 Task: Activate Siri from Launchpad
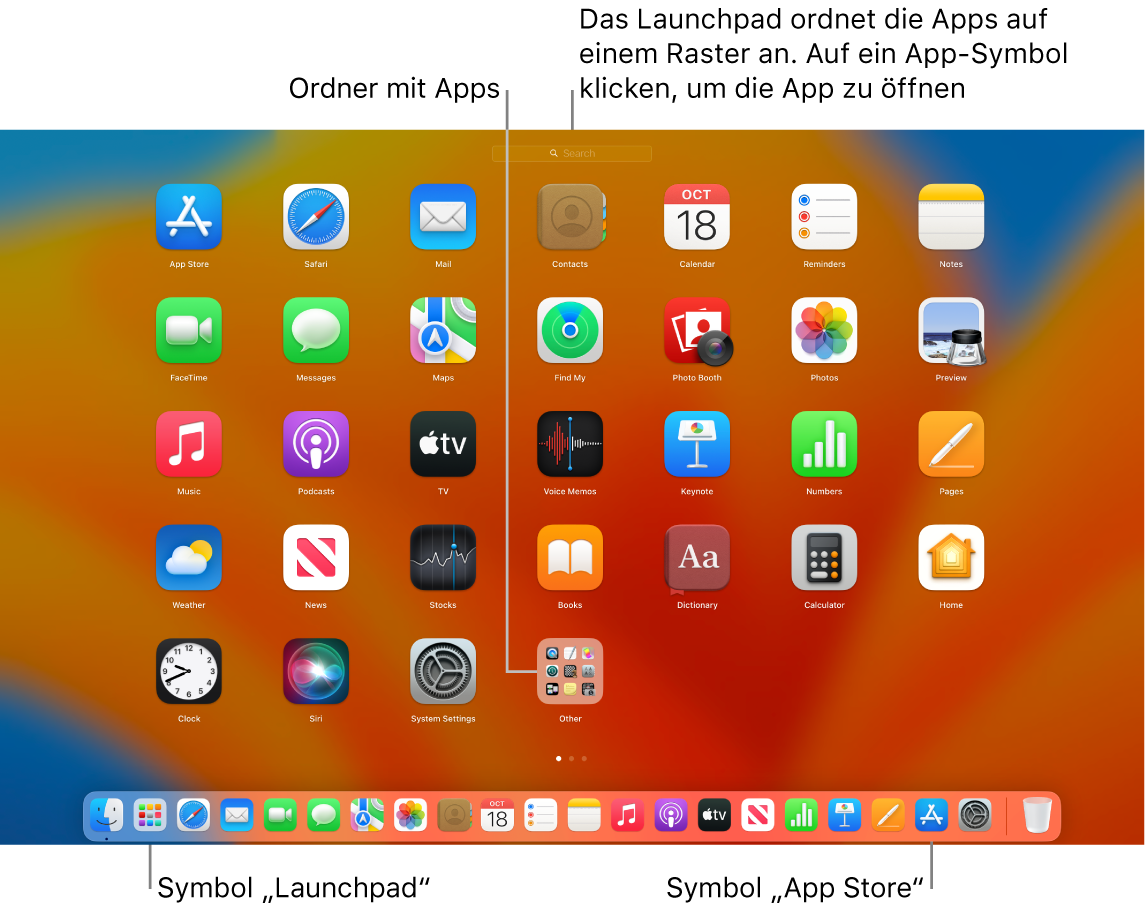pyautogui.click(x=315, y=671)
